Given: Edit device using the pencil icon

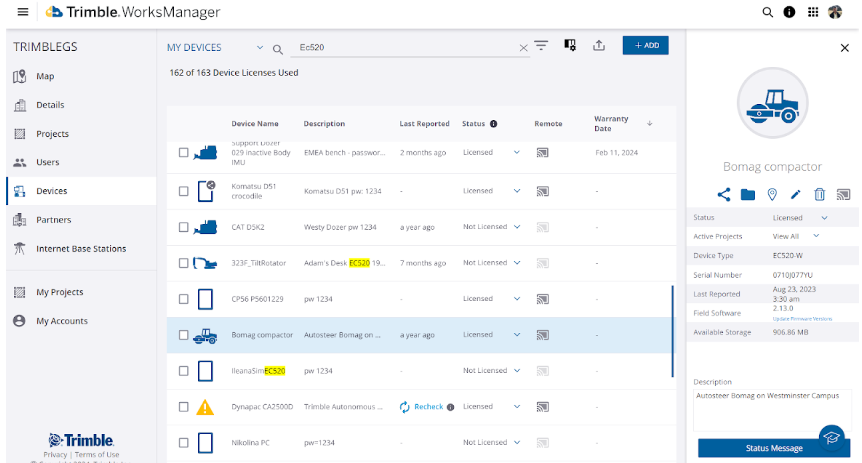Looking at the screenshot, I should 796,194.
